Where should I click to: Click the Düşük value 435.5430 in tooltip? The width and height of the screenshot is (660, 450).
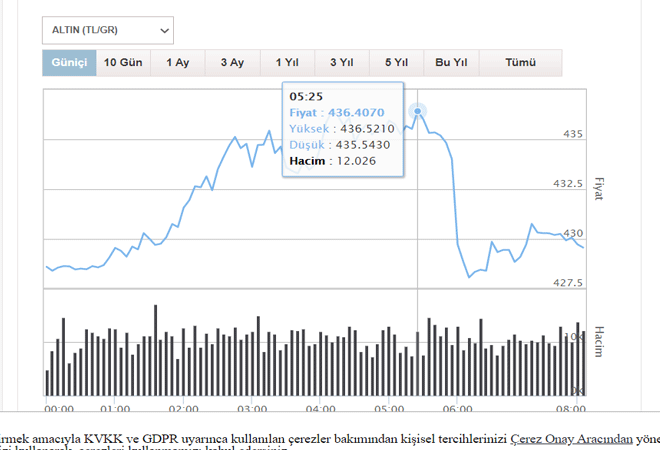click(363, 145)
